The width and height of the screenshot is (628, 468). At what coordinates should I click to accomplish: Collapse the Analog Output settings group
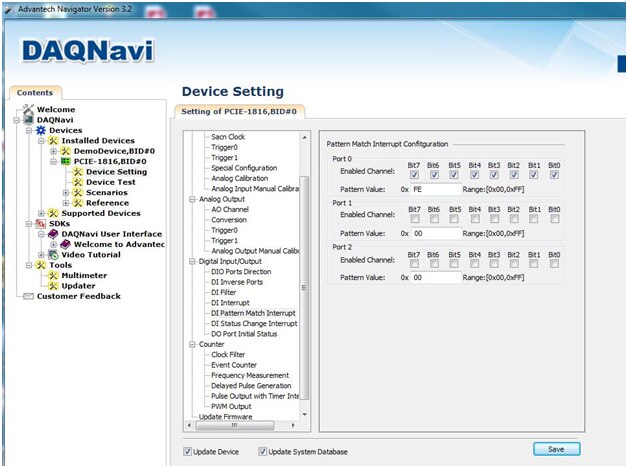[x=192, y=199]
